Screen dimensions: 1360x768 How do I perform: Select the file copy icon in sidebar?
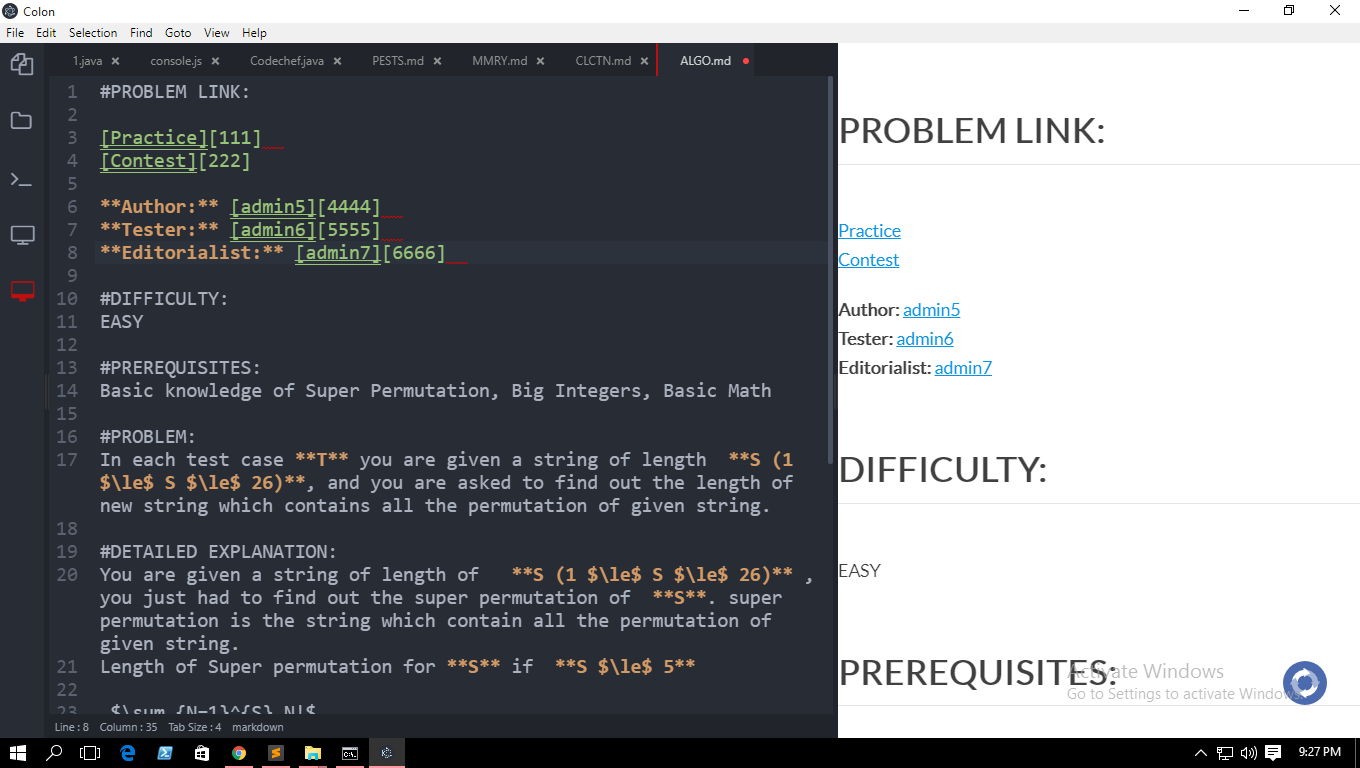[x=22, y=62]
